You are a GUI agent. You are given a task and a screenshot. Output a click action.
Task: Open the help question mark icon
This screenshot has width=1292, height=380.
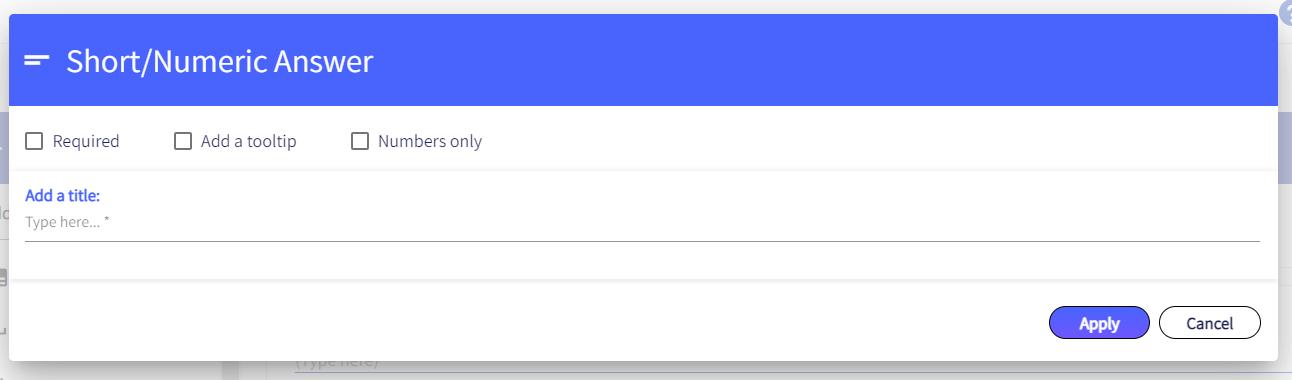(x=1285, y=17)
